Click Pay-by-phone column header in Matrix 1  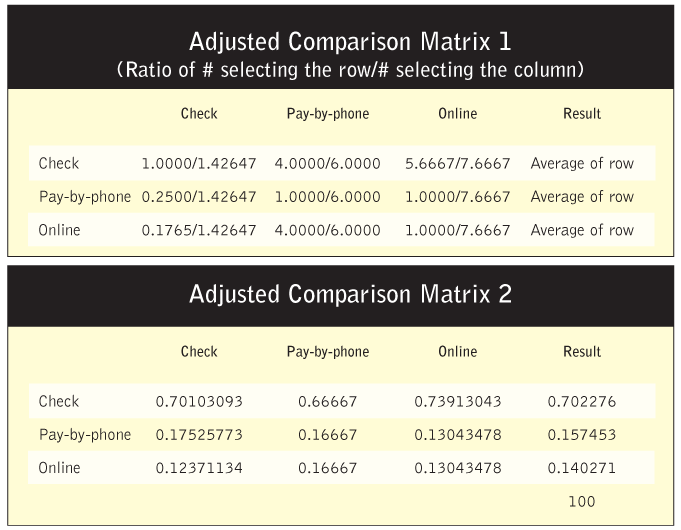(328, 114)
